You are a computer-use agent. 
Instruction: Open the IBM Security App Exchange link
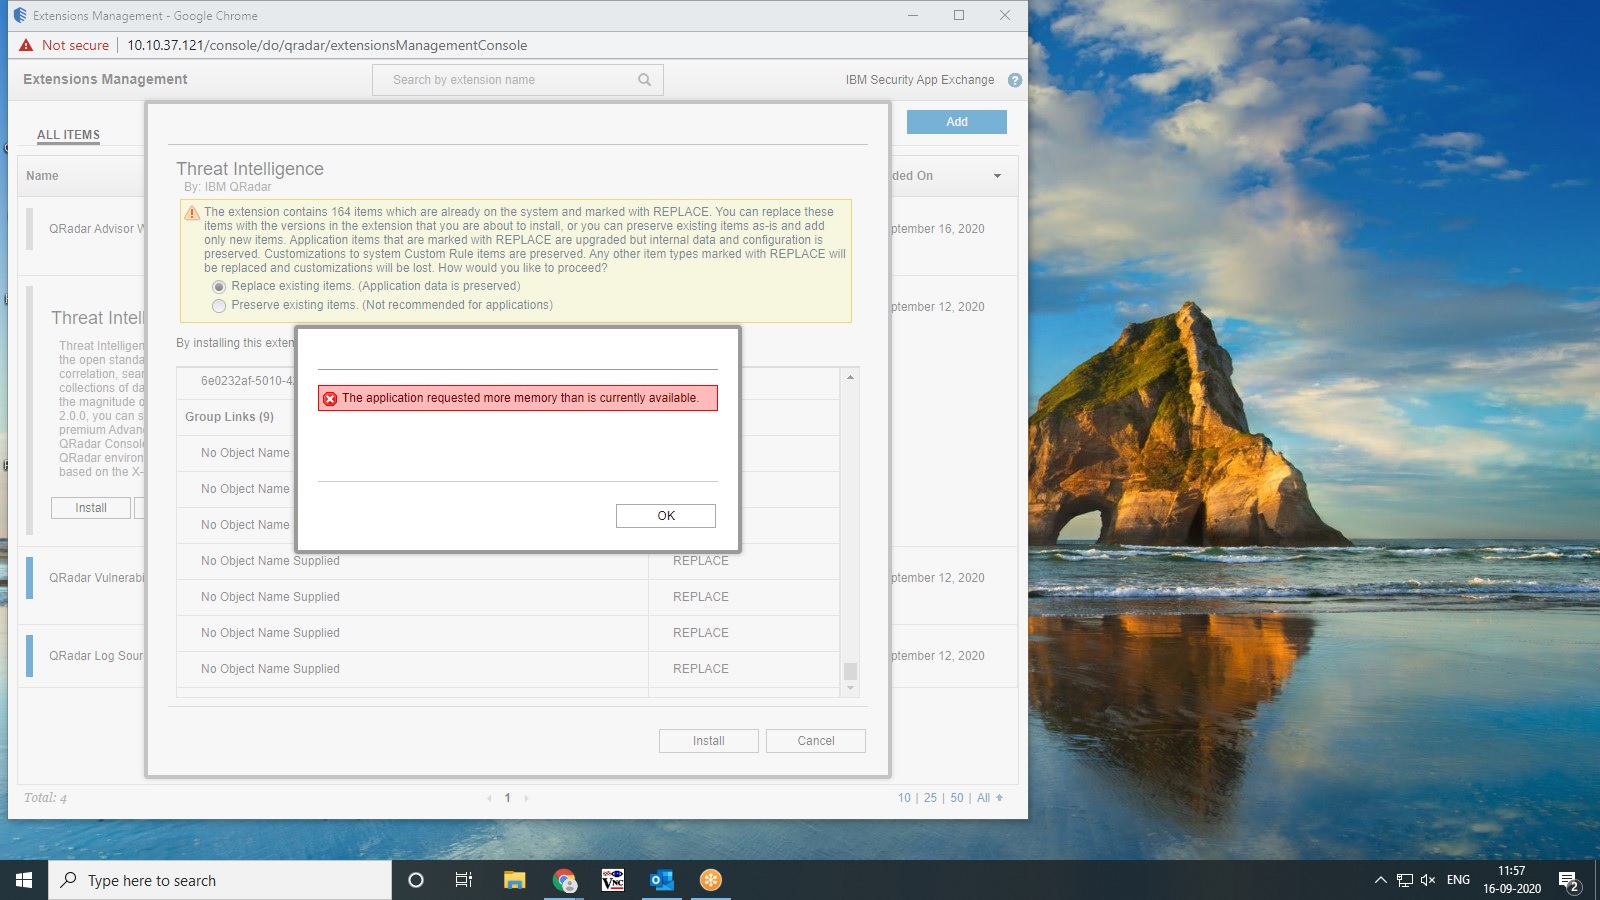click(x=920, y=80)
